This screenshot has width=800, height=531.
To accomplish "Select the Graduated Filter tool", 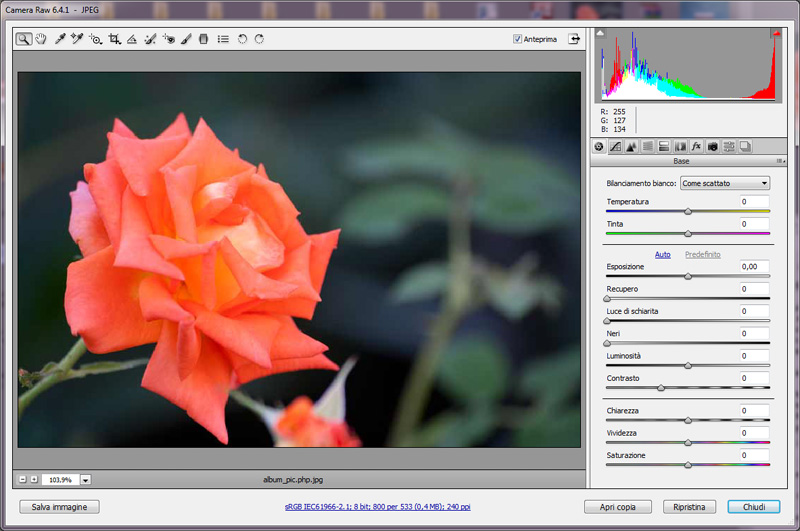I will click(x=203, y=39).
